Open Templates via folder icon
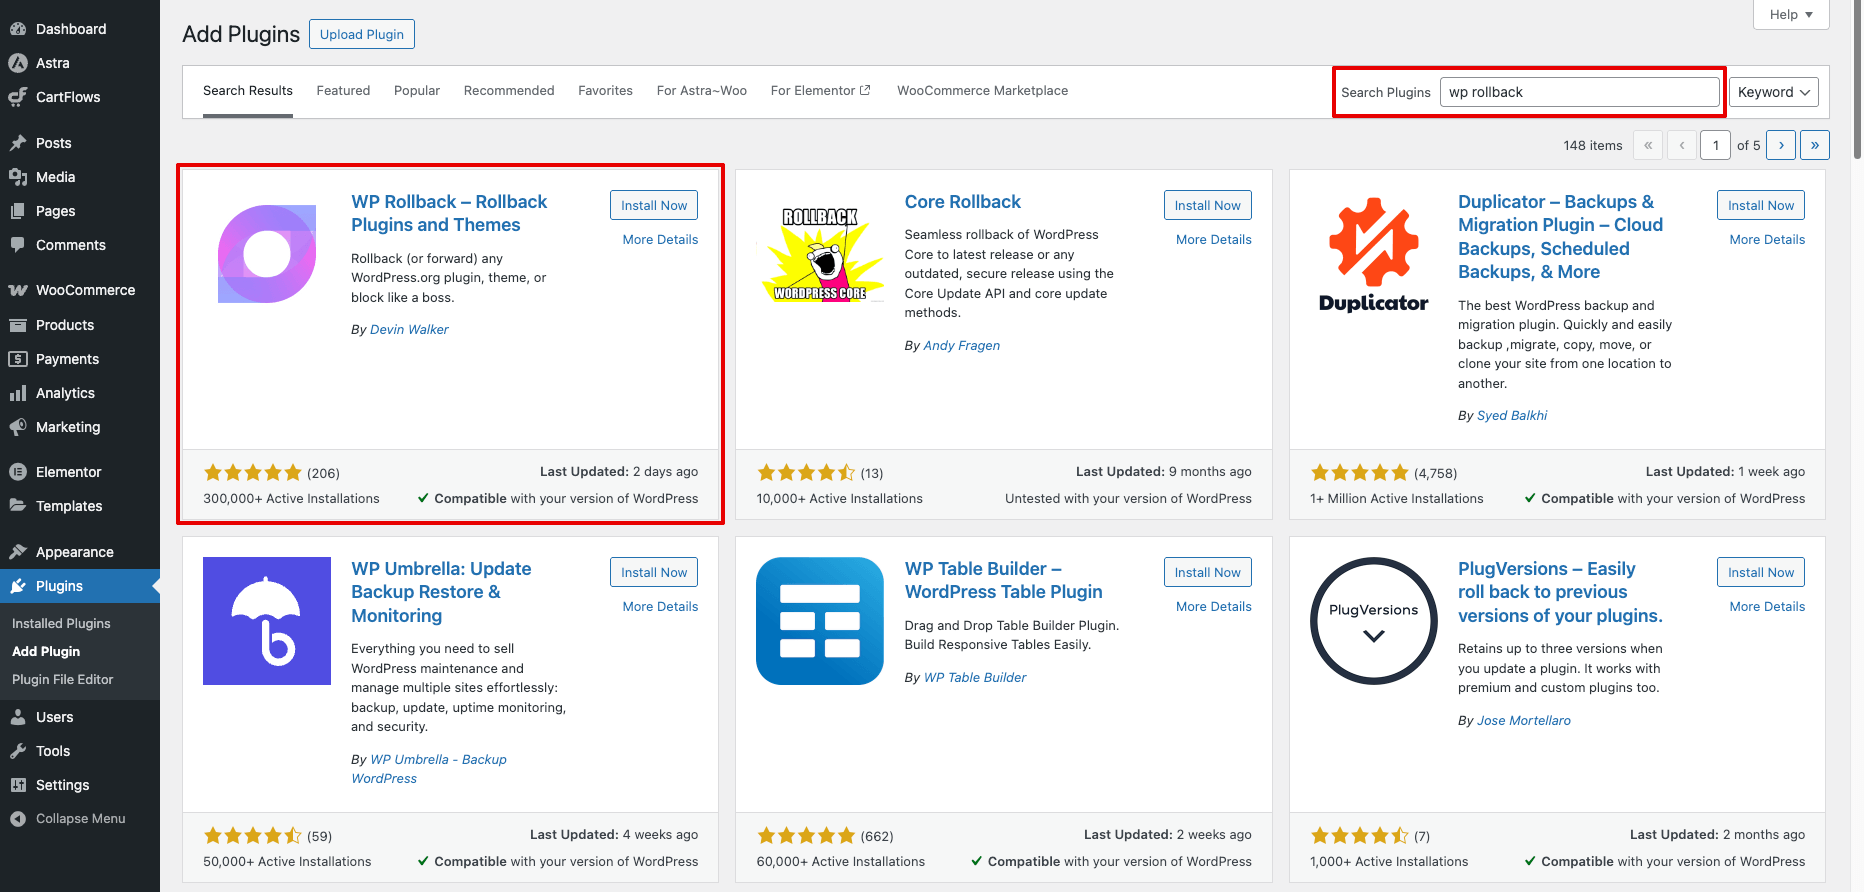Image resolution: width=1864 pixels, height=892 pixels. (18, 506)
